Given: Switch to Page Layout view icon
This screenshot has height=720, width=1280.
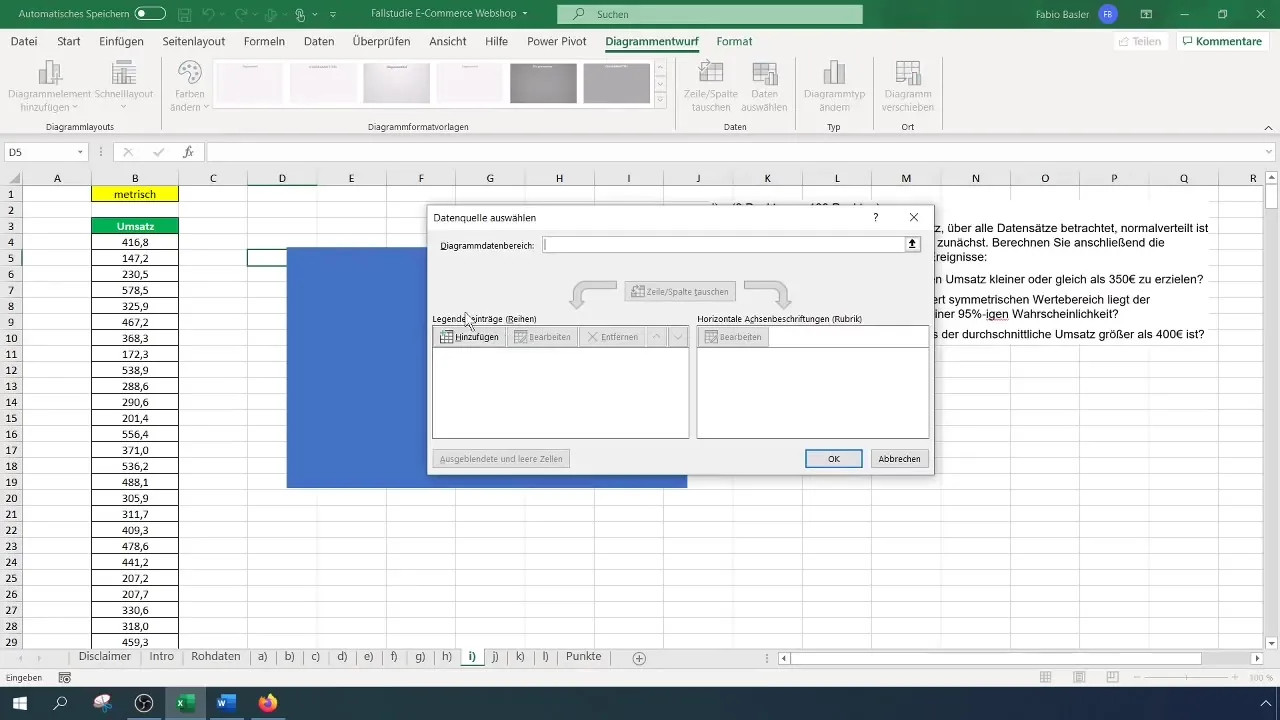Looking at the screenshot, I should pos(1078,678).
